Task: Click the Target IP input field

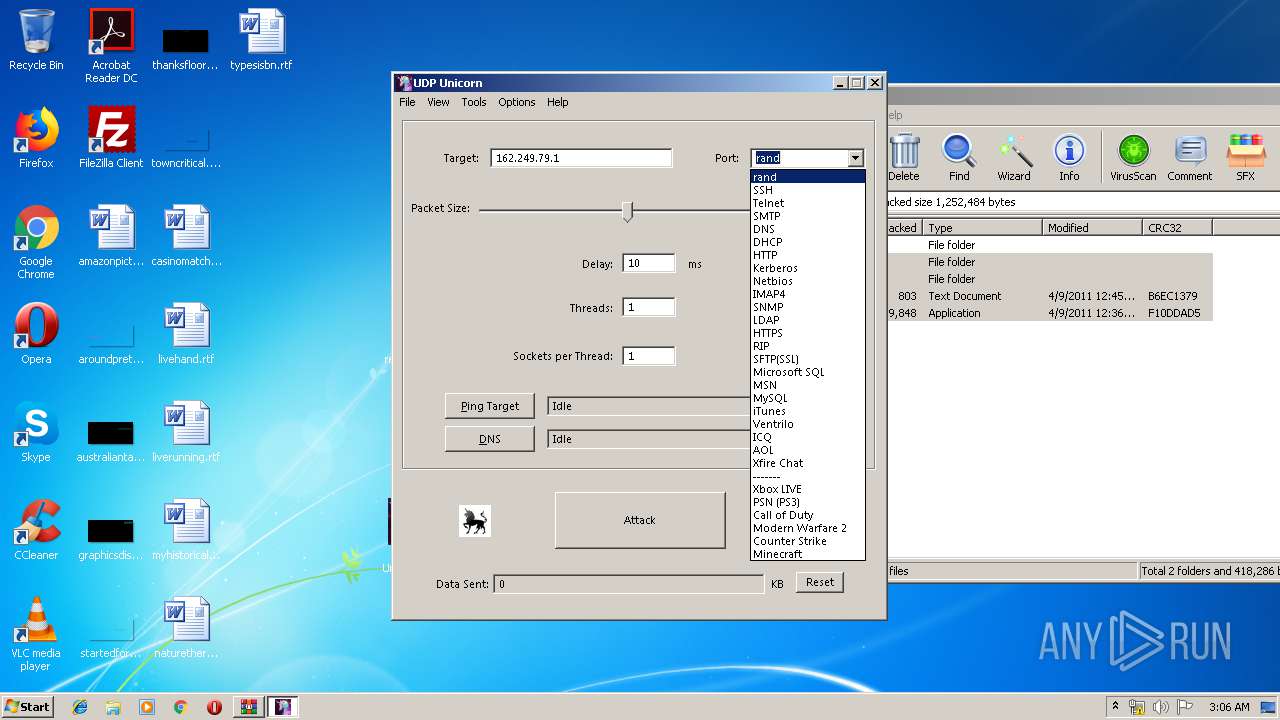Action: click(x=581, y=158)
